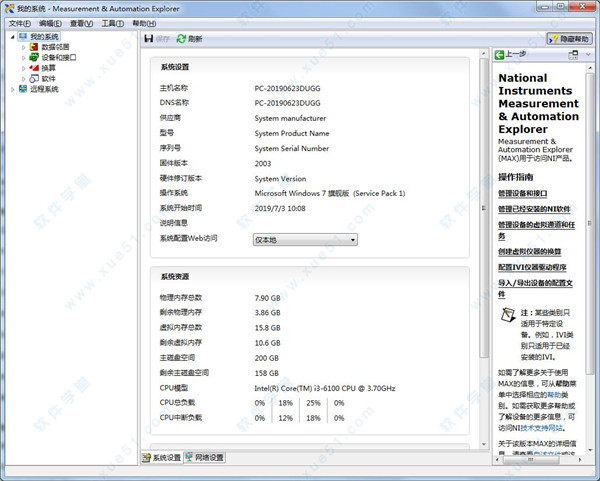Click the help pane layout icon
Image resolution: width=600 pixels, height=481 pixels.
[x=573, y=55]
